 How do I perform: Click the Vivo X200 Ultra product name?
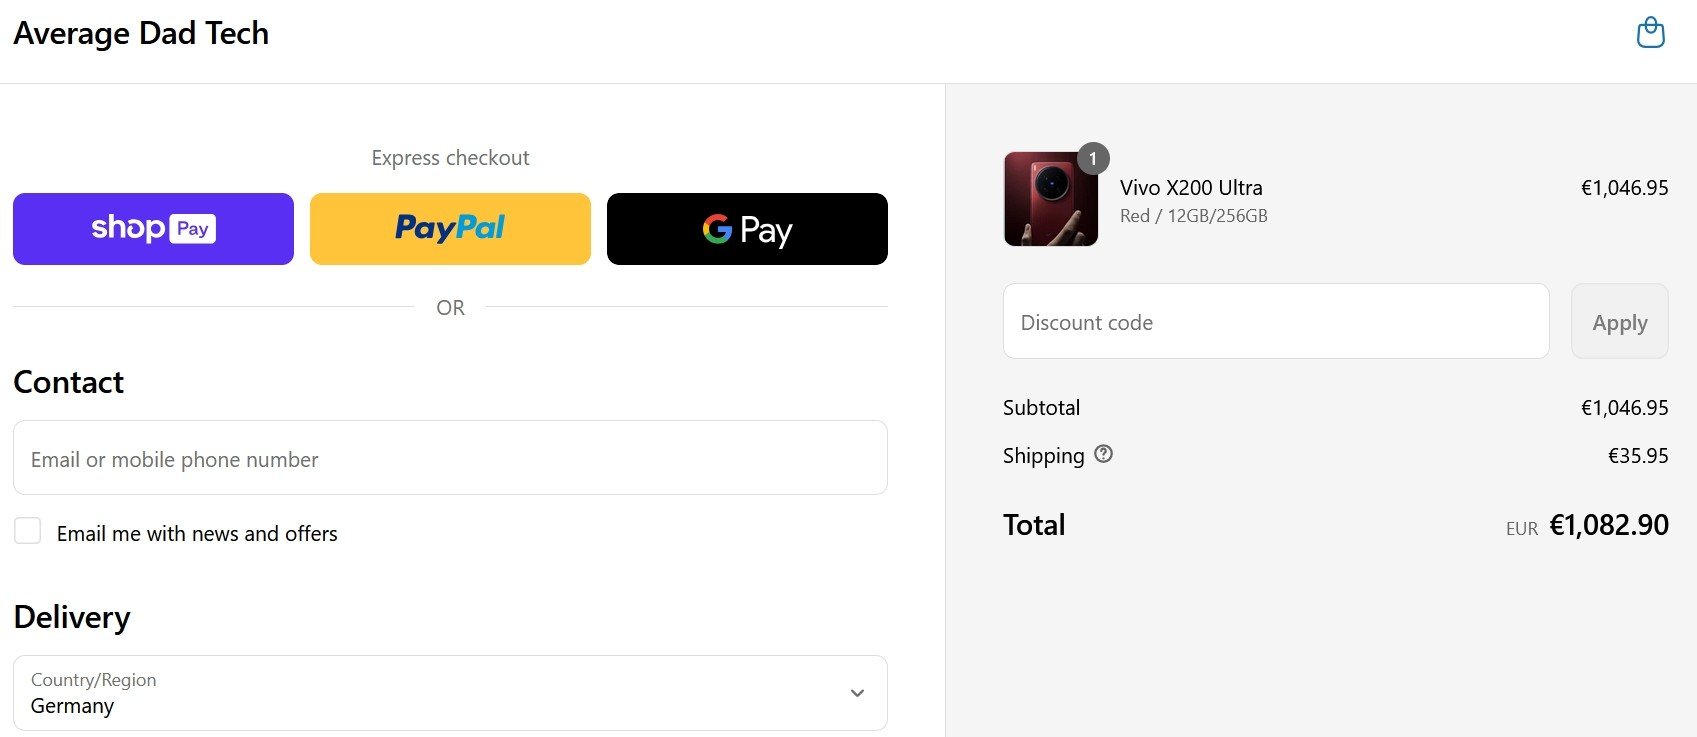1191,188
